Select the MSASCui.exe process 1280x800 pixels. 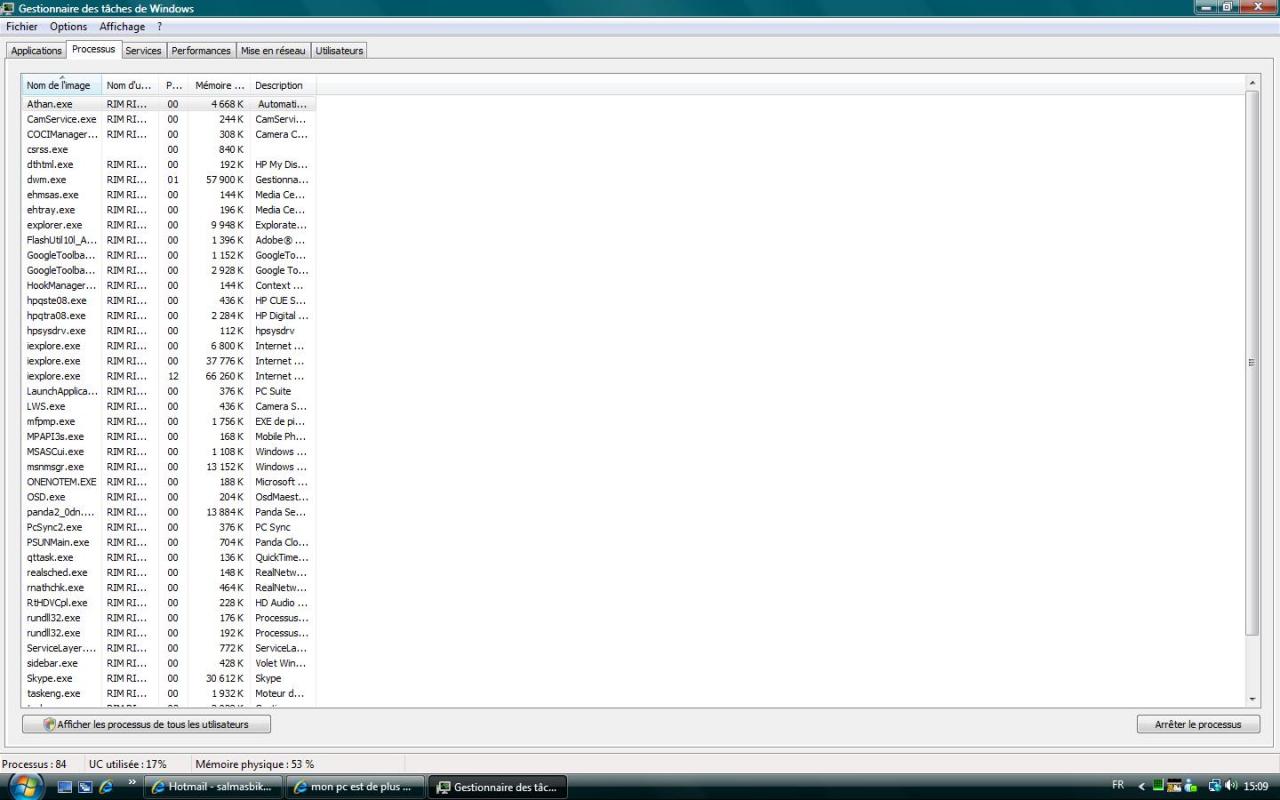click(168, 451)
